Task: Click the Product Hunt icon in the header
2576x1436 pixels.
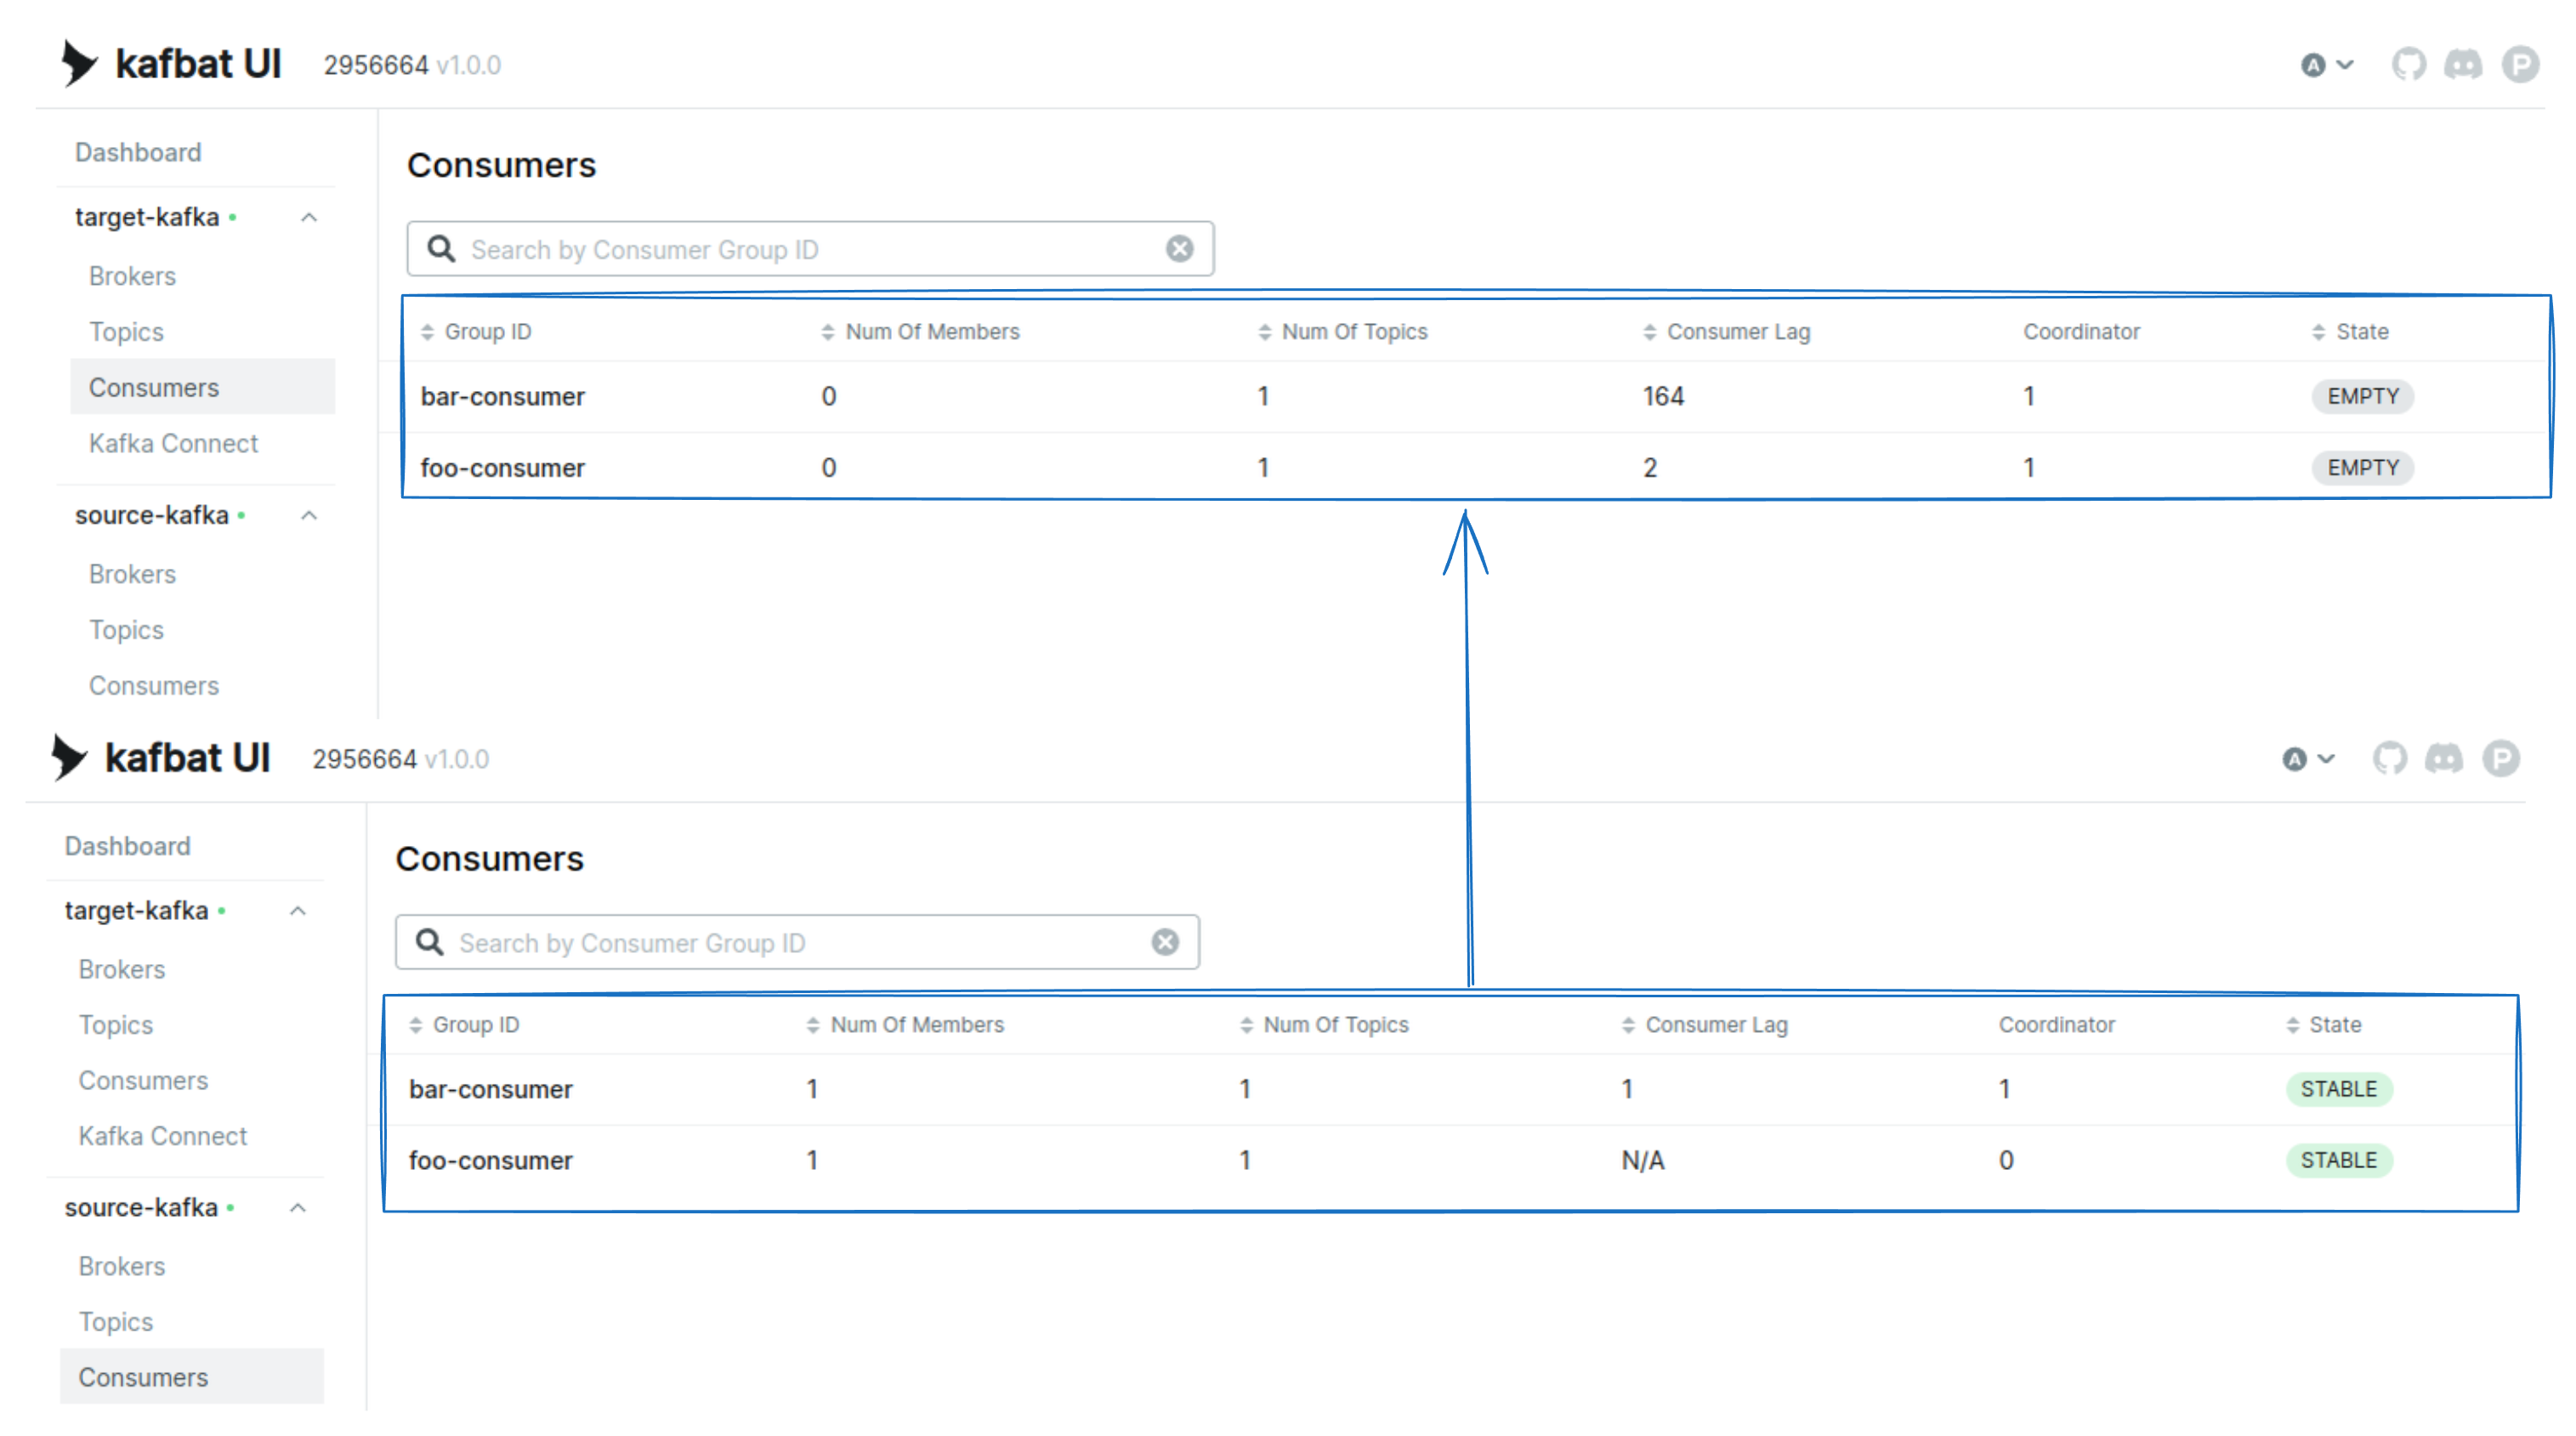Action: (2521, 64)
